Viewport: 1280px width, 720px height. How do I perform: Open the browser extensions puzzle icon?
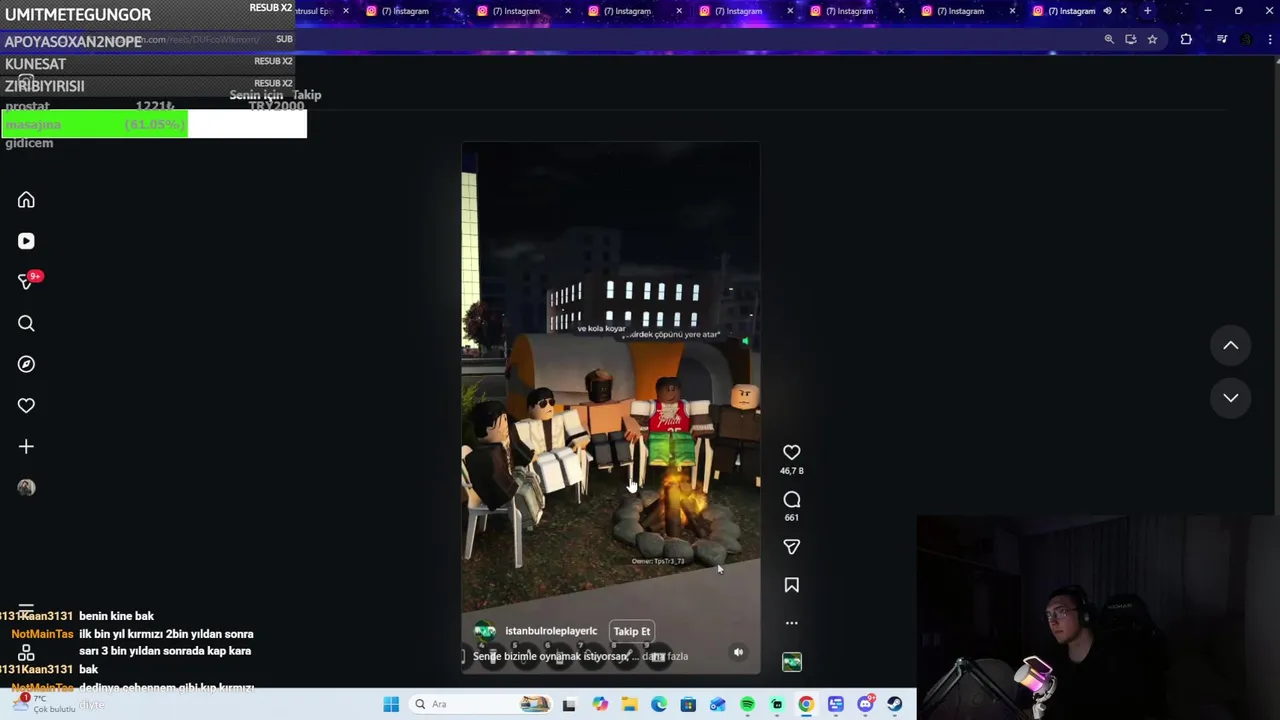click(x=1186, y=39)
